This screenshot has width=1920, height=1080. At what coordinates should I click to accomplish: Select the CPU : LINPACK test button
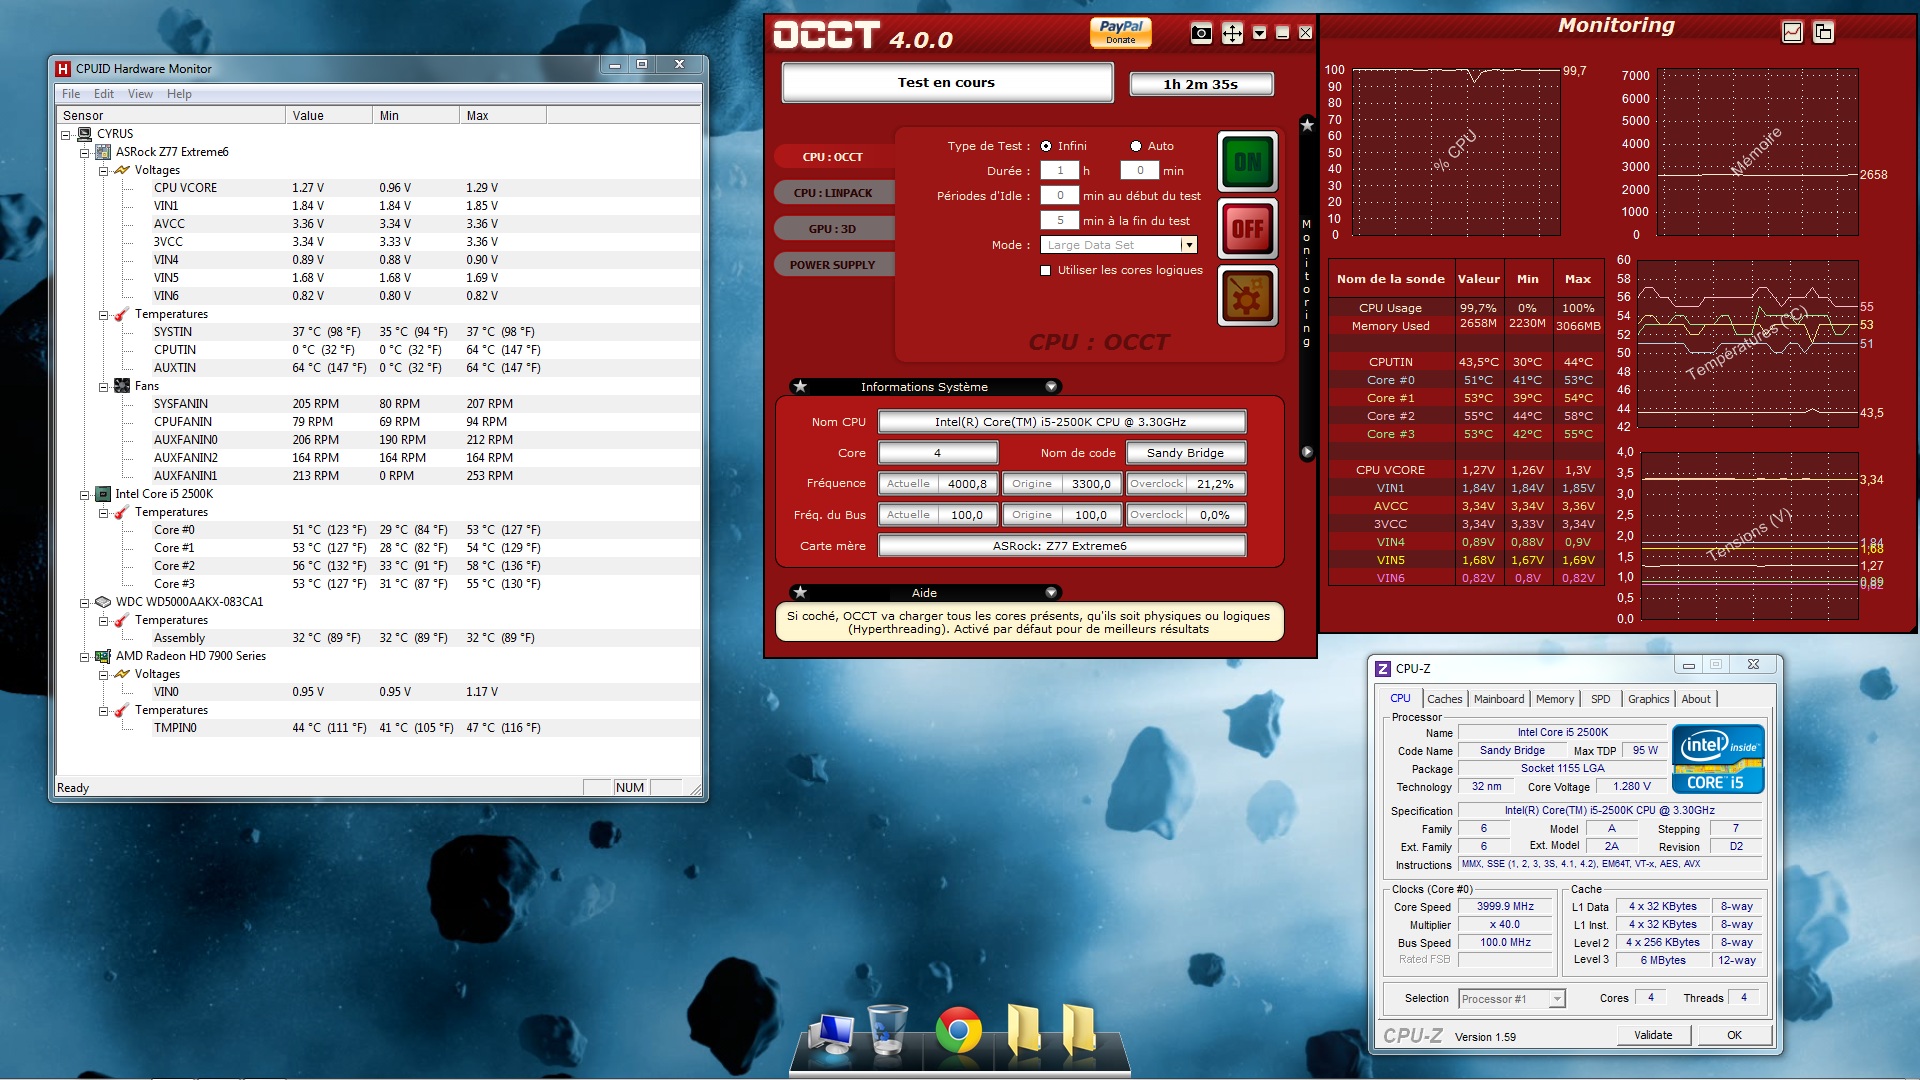point(833,193)
